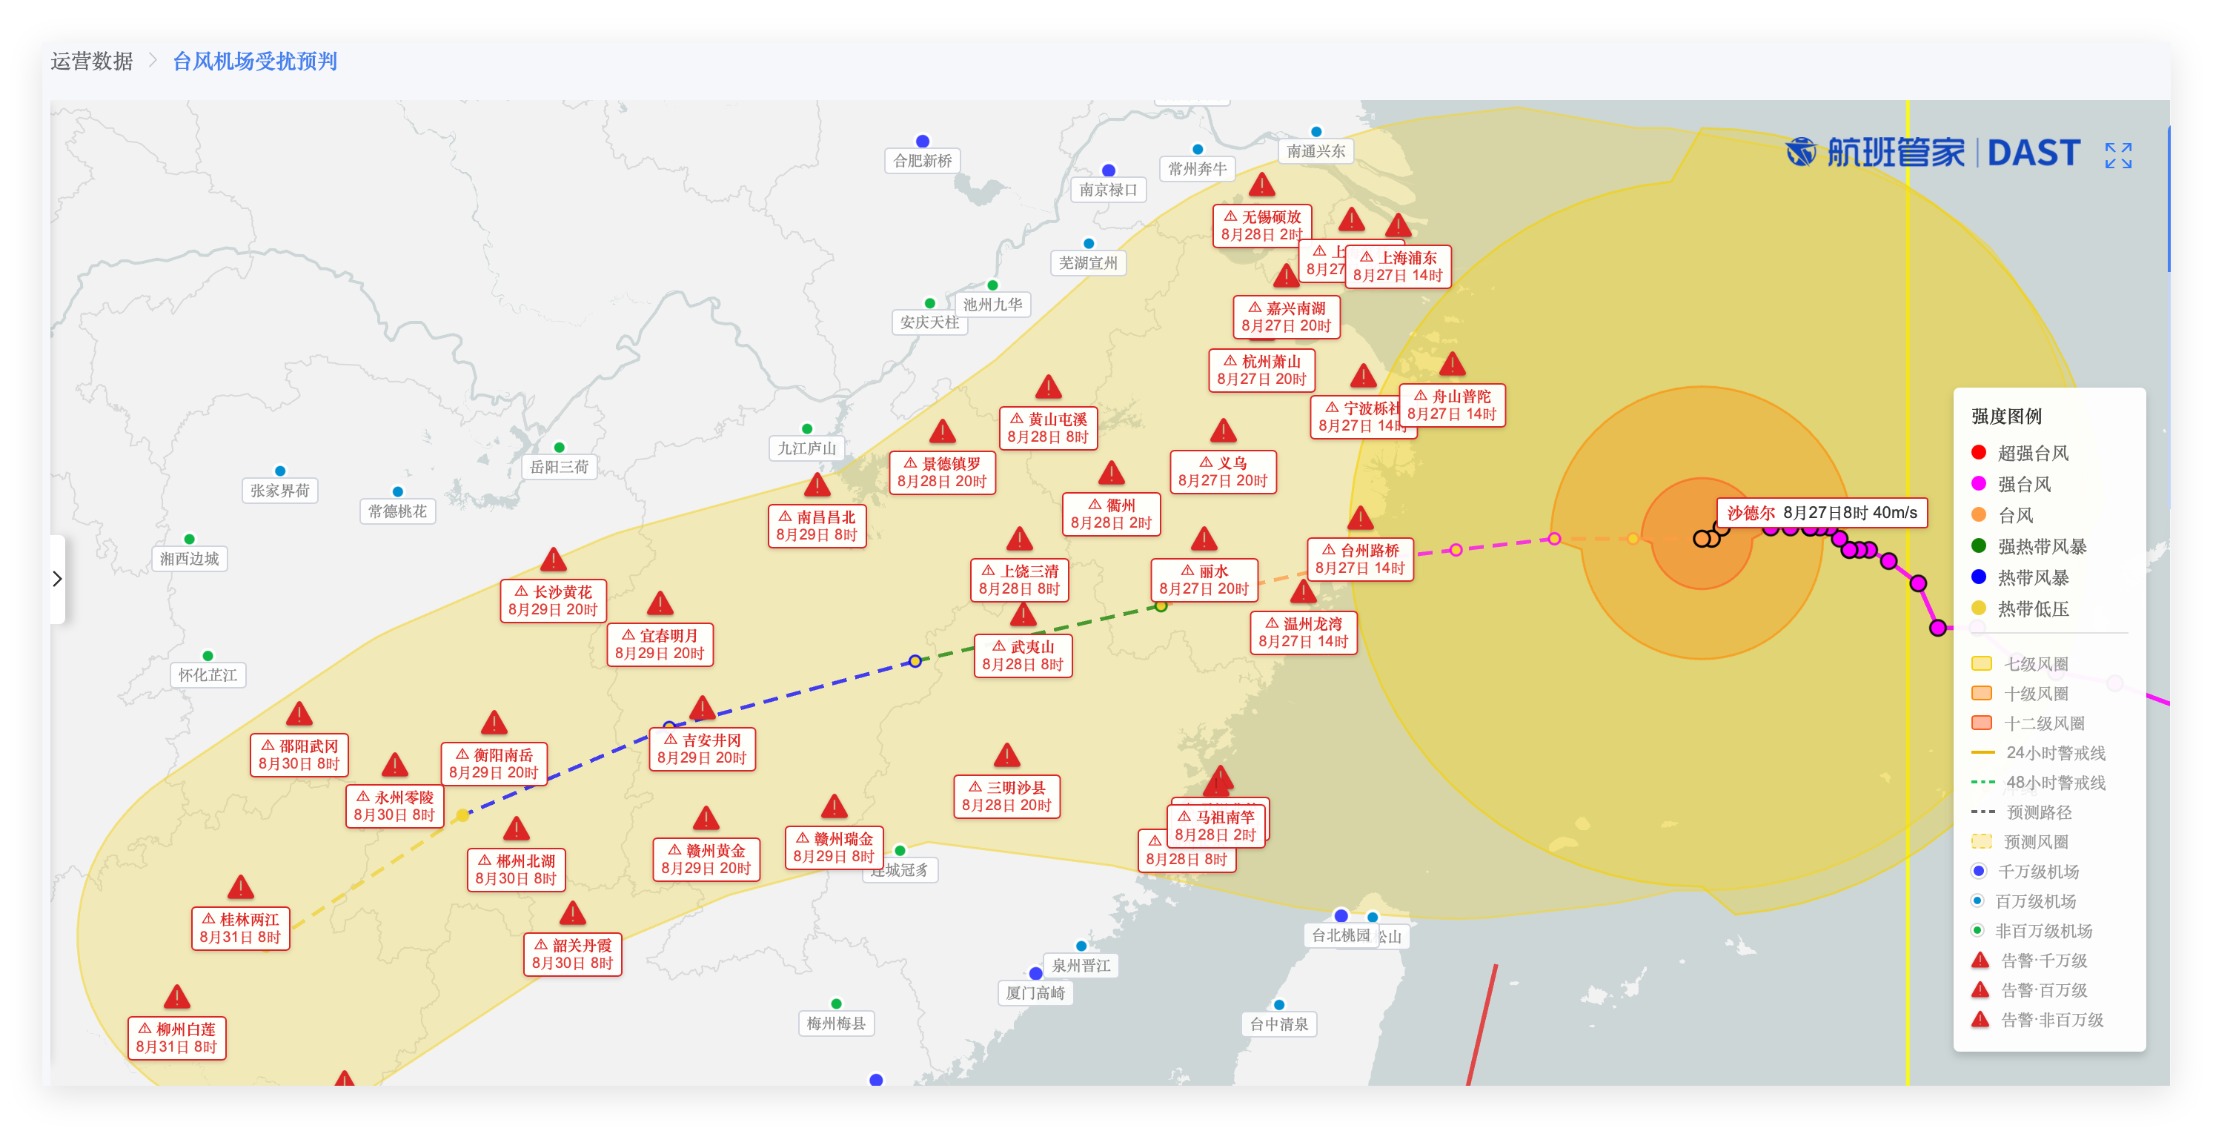Select the 温州龙湾 alert label

tap(1303, 632)
